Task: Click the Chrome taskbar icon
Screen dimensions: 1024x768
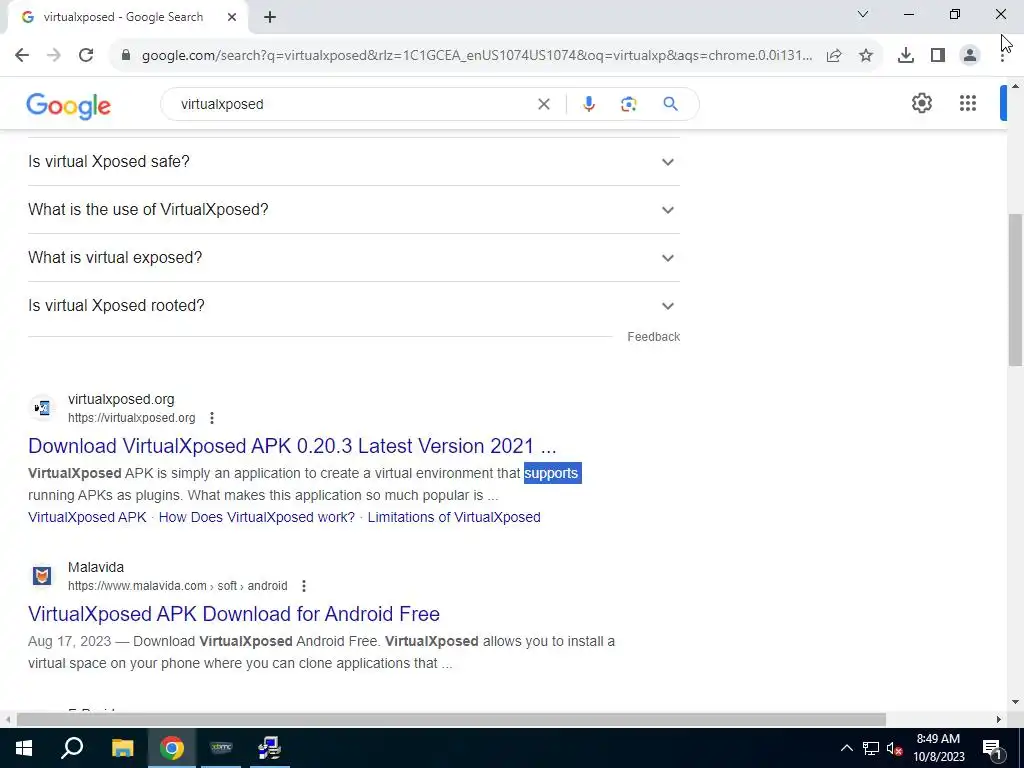Action: click(x=172, y=748)
